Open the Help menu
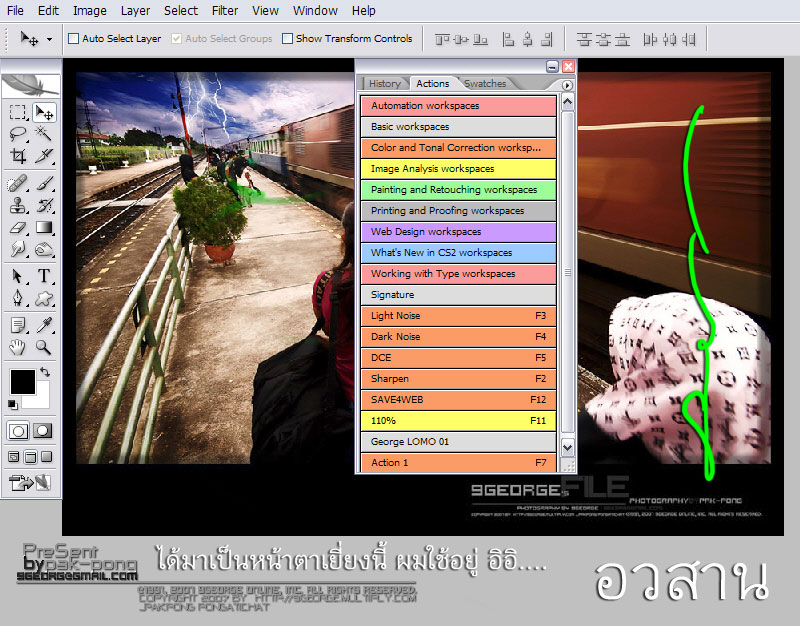800x626 pixels. click(364, 10)
